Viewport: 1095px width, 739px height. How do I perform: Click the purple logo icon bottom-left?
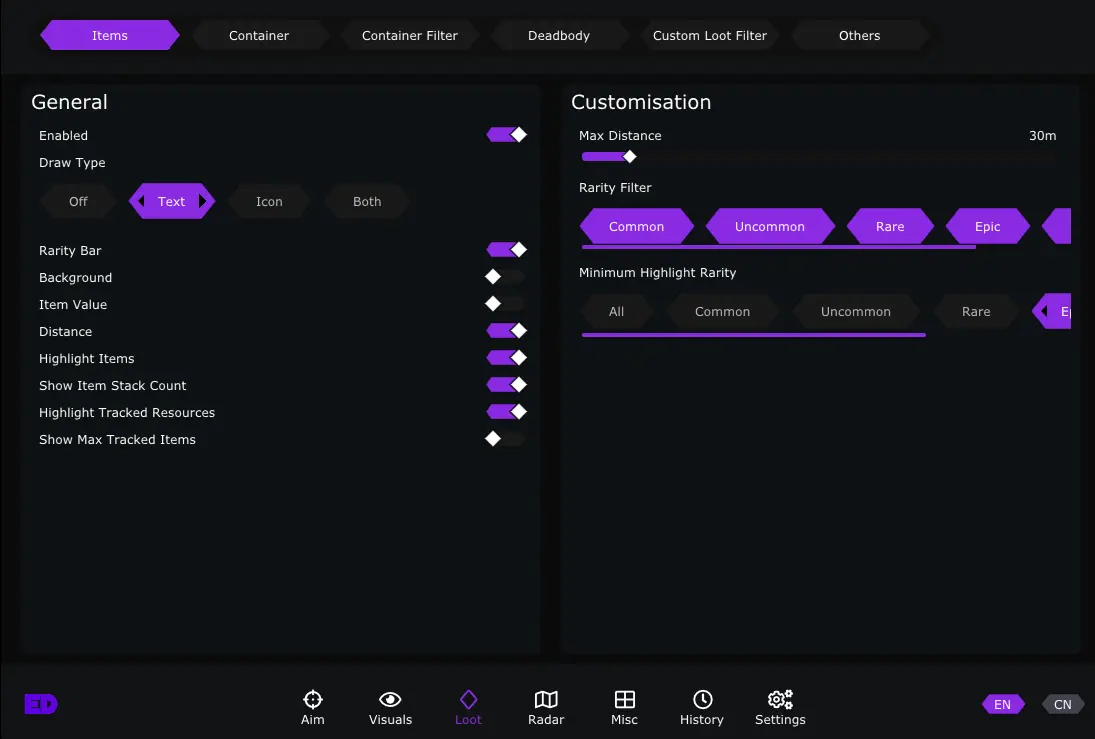tap(41, 704)
